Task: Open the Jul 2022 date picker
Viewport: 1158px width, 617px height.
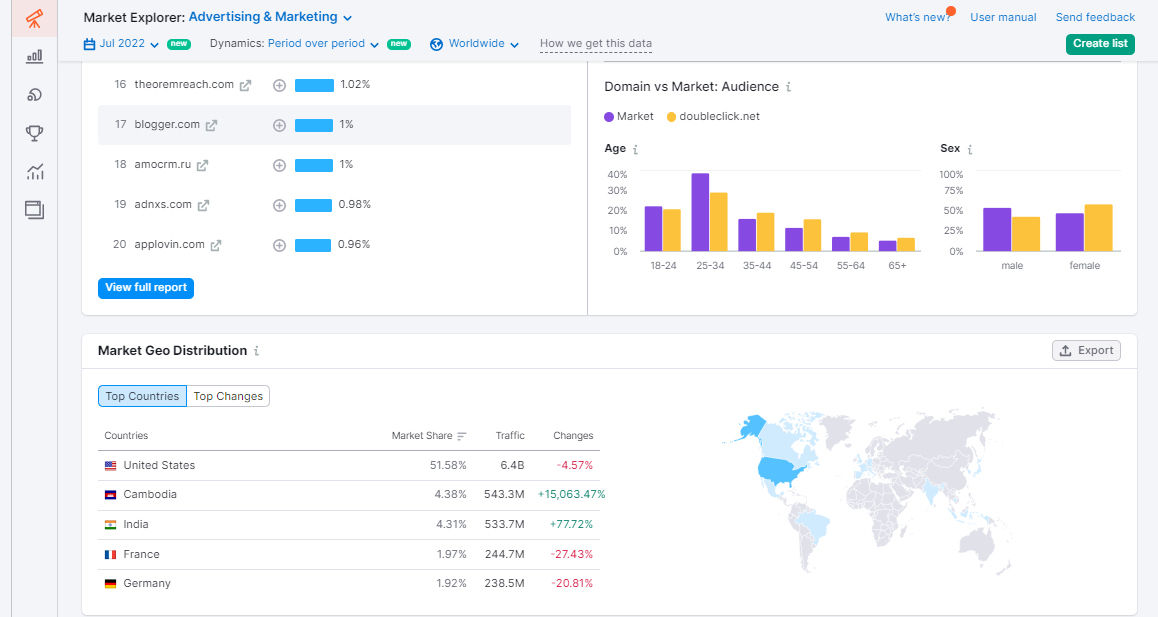Action: (x=122, y=44)
